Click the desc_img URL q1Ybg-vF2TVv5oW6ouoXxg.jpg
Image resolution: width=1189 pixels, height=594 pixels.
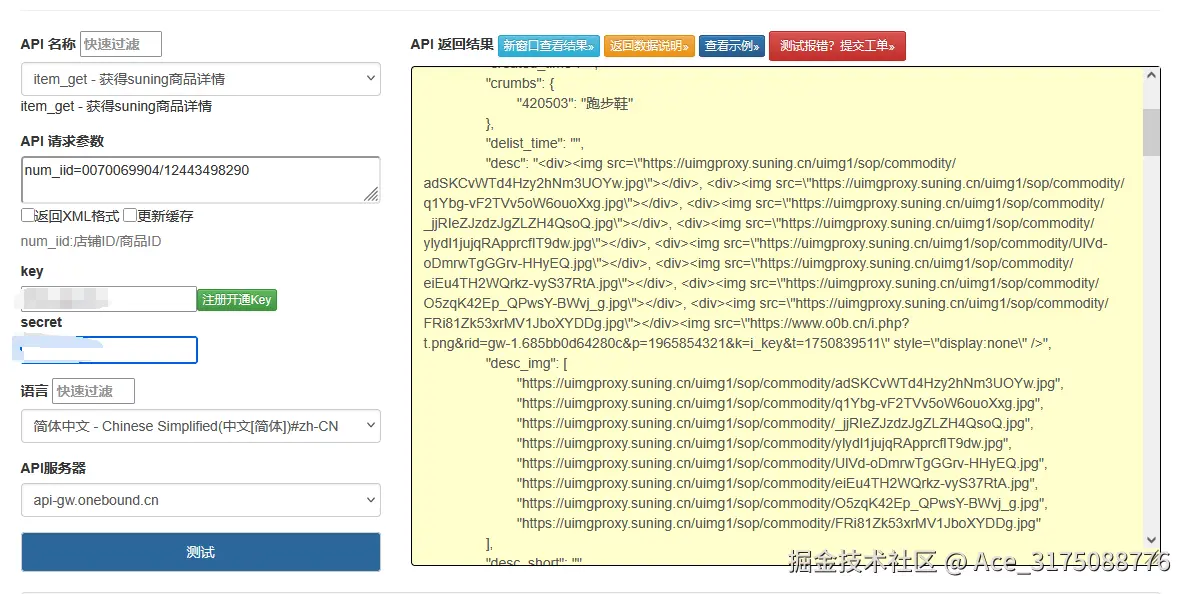pos(780,403)
